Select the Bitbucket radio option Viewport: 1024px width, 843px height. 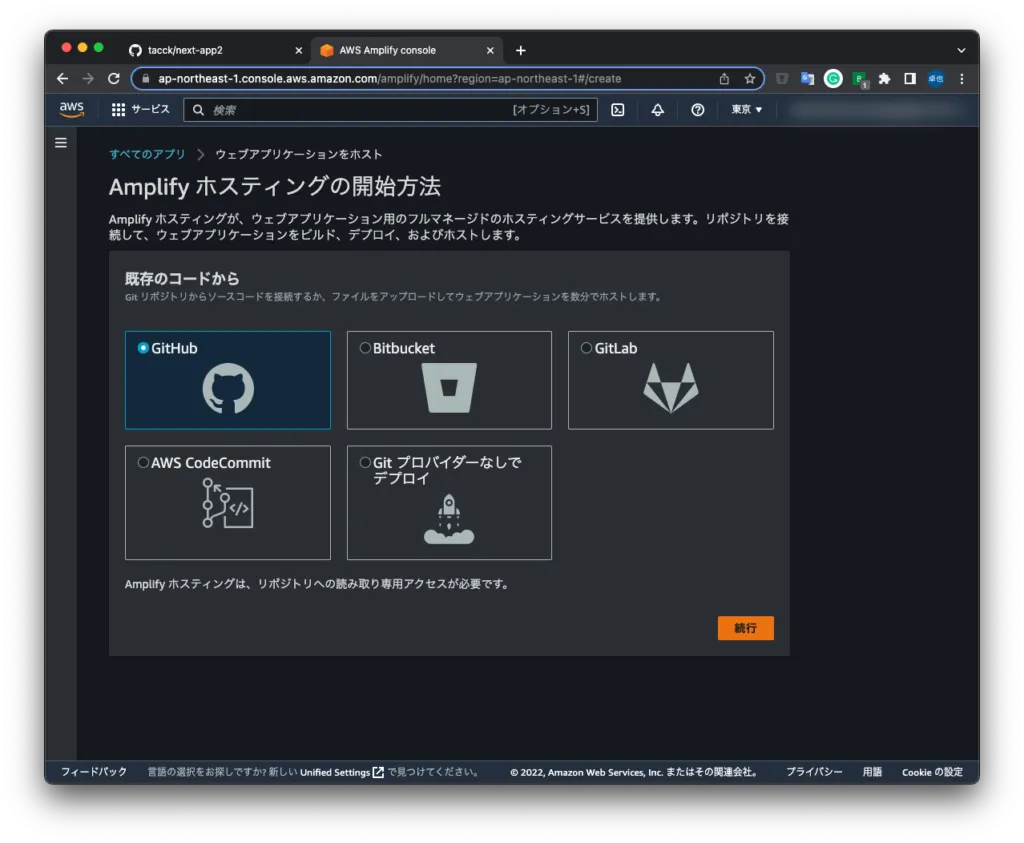[x=365, y=348]
